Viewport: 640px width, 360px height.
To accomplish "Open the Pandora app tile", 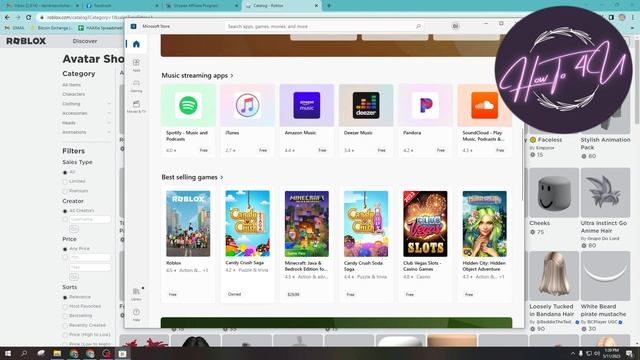I will pyautogui.click(x=425, y=120).
